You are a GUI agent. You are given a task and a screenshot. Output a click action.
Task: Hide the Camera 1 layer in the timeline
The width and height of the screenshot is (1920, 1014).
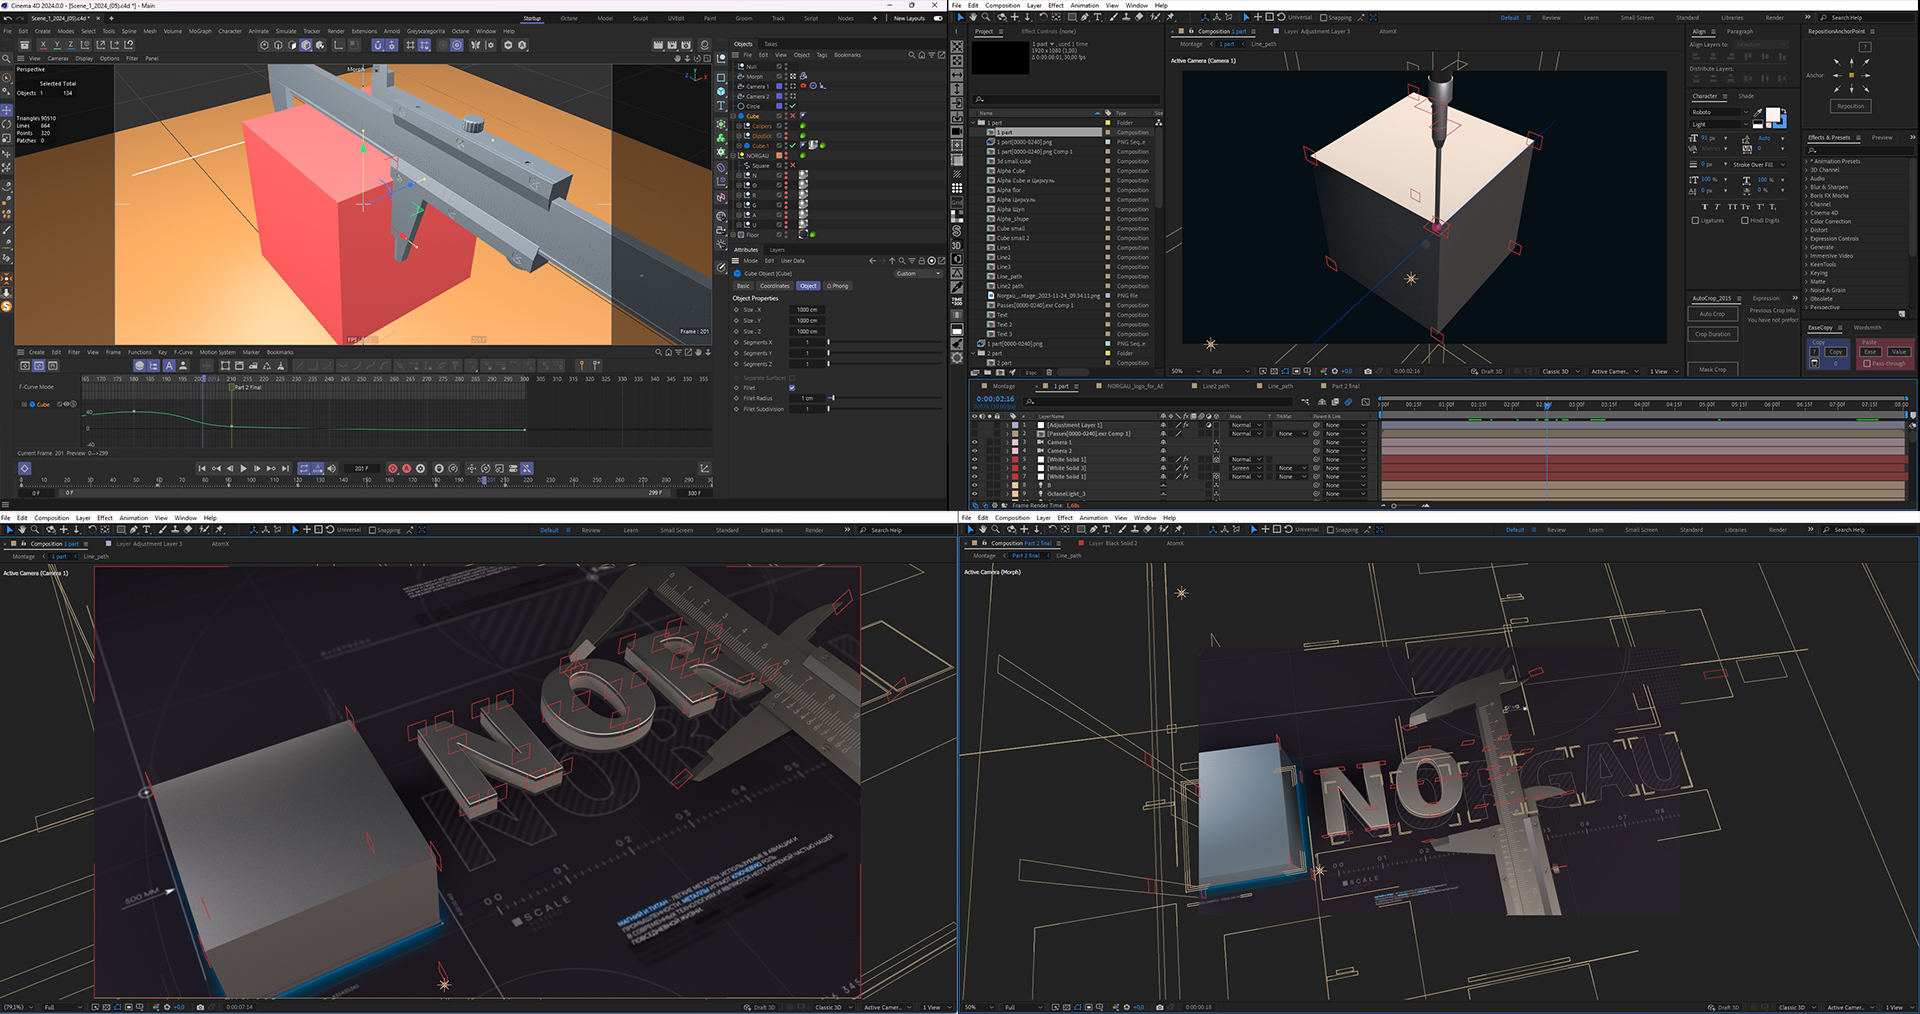(974, 442)
